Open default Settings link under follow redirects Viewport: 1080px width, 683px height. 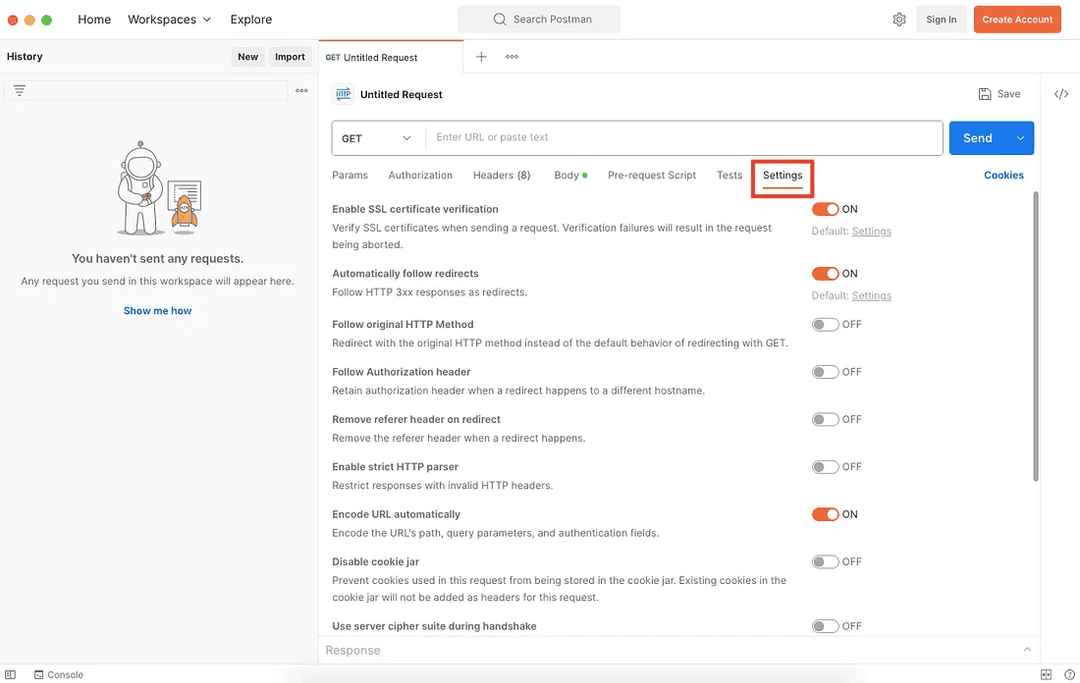pyautogui.click(x=871, y=296)
